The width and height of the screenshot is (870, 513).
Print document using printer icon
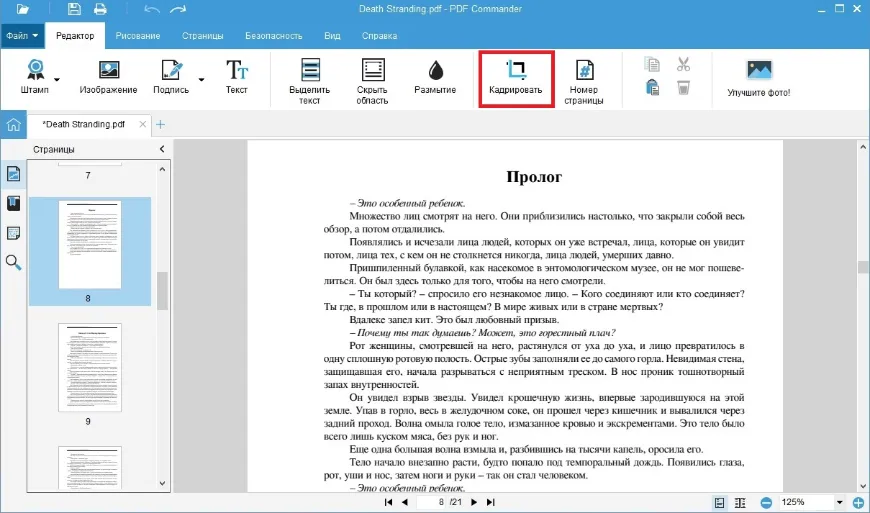(x=100, y=9)
